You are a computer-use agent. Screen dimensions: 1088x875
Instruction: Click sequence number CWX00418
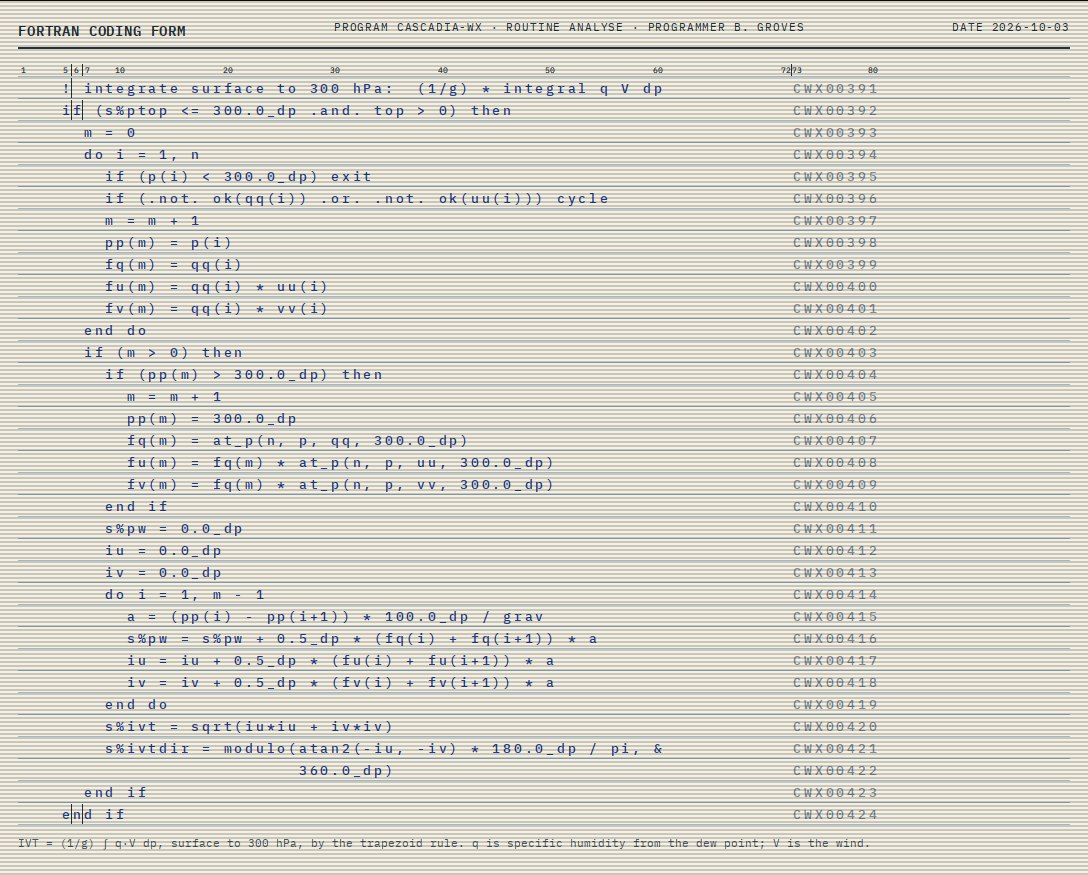pos(835,683)
